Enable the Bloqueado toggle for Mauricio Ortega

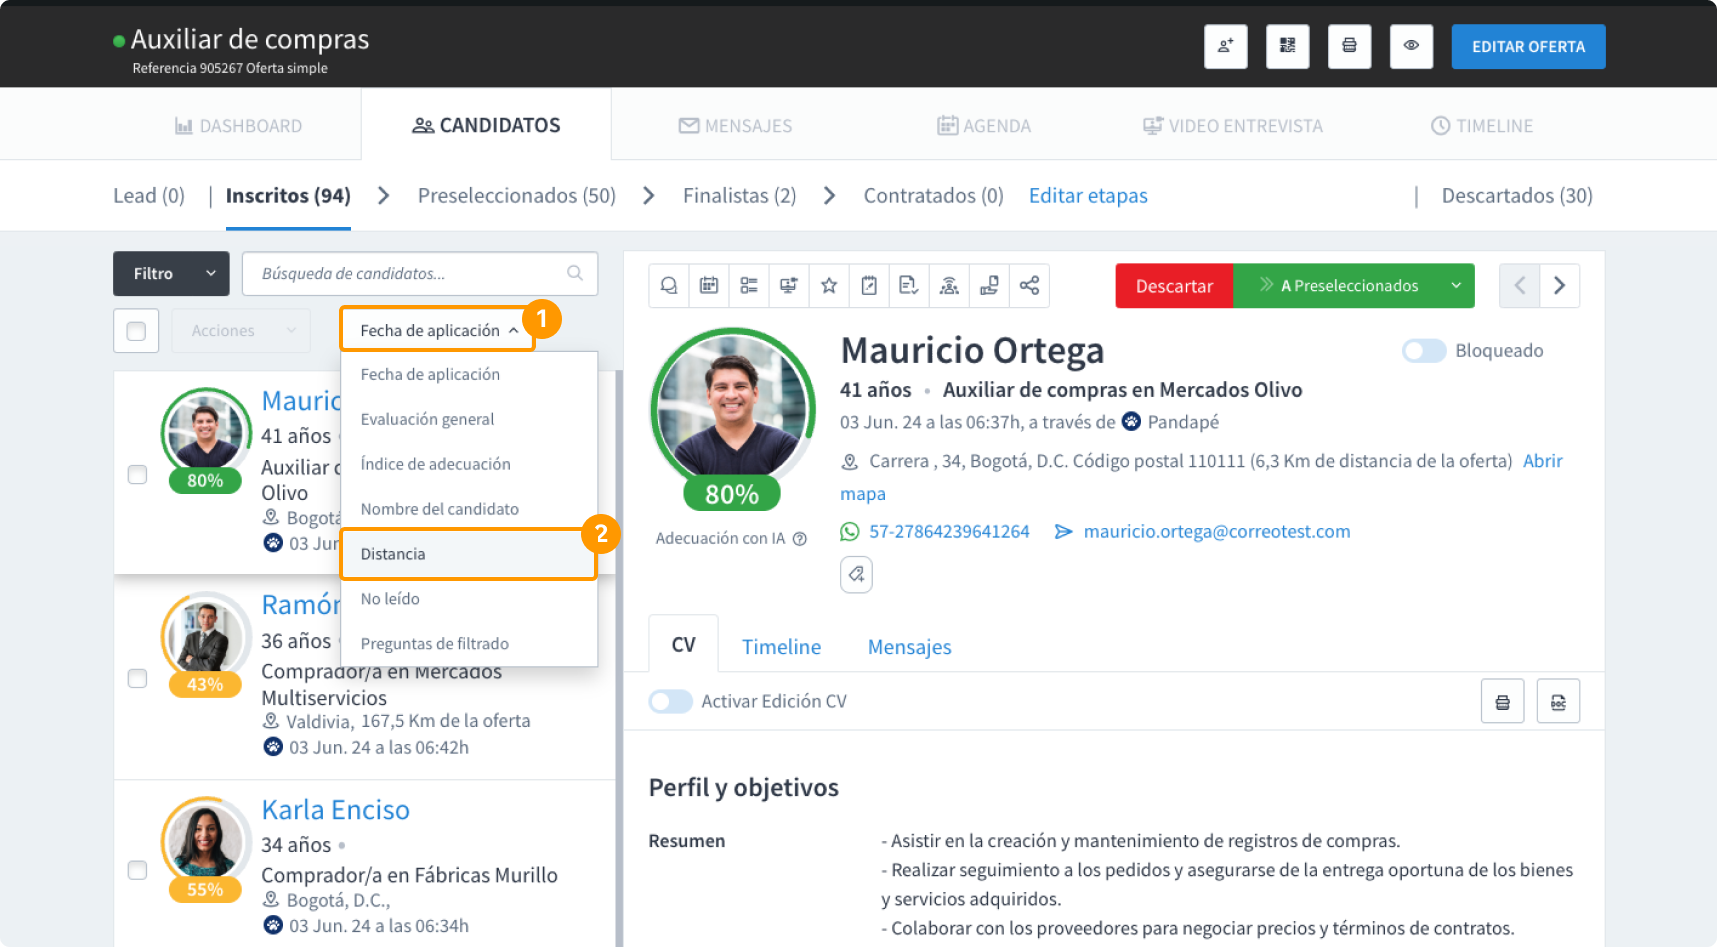[1423, 350]
